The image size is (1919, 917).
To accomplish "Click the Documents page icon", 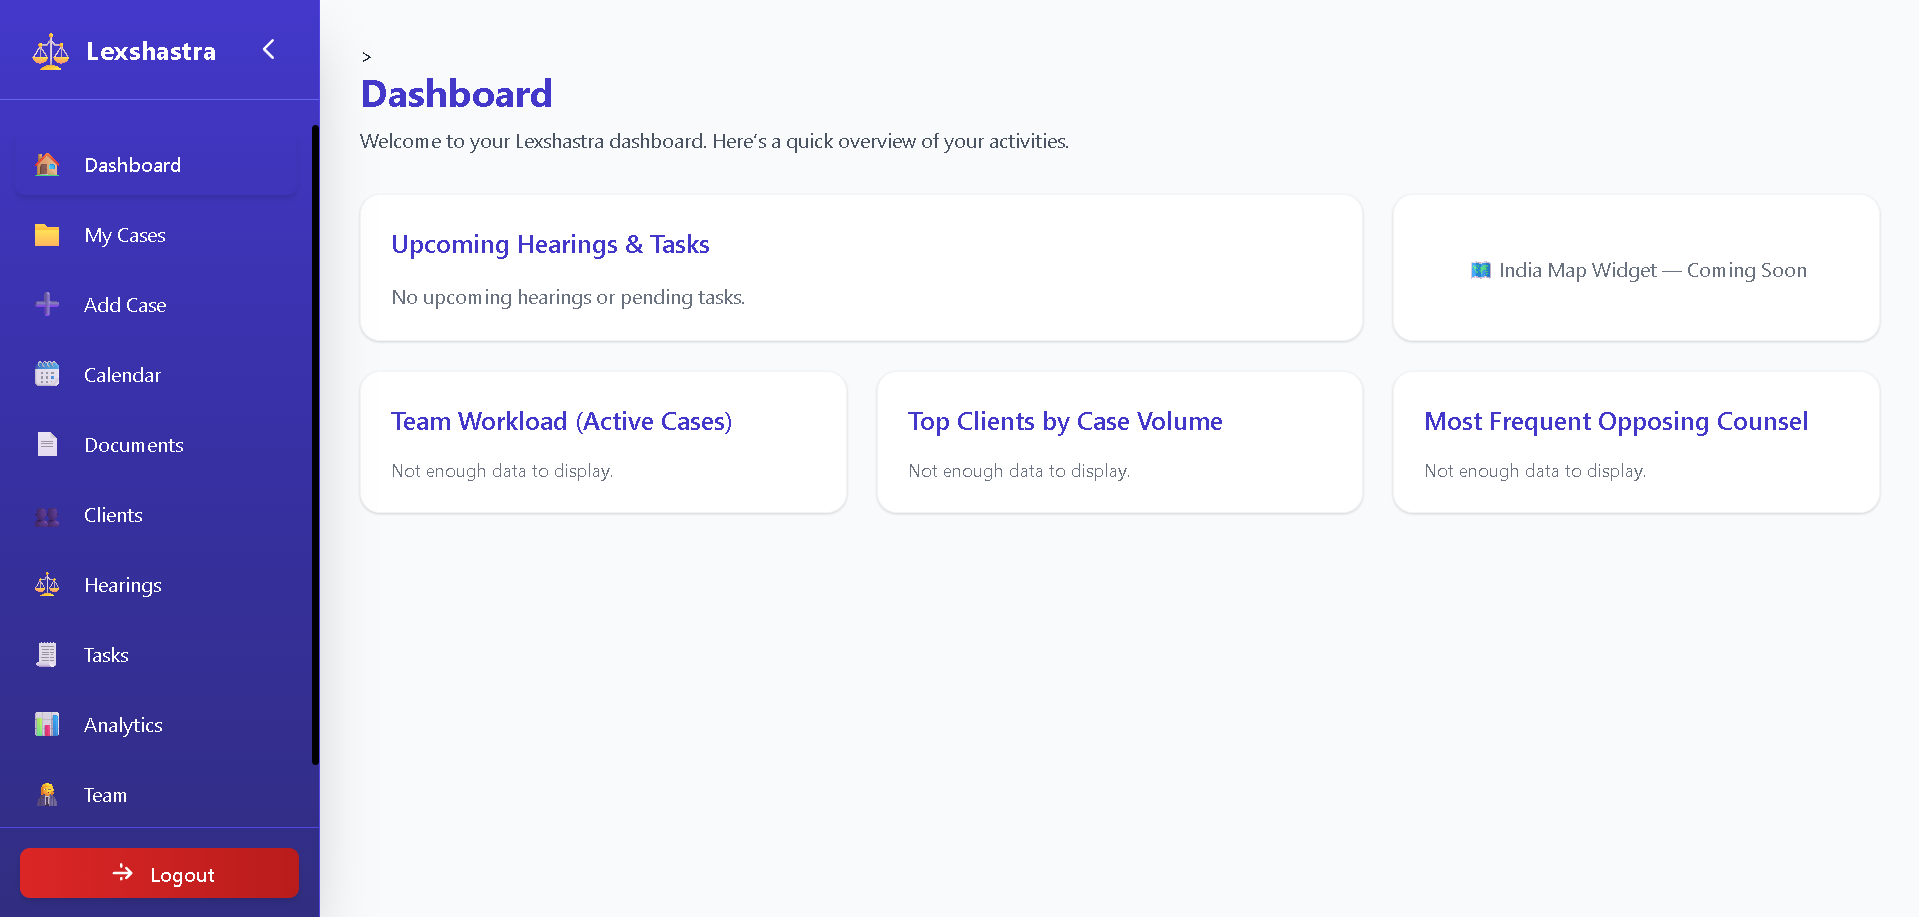I will pyautogui.click(x=47, y=445).
